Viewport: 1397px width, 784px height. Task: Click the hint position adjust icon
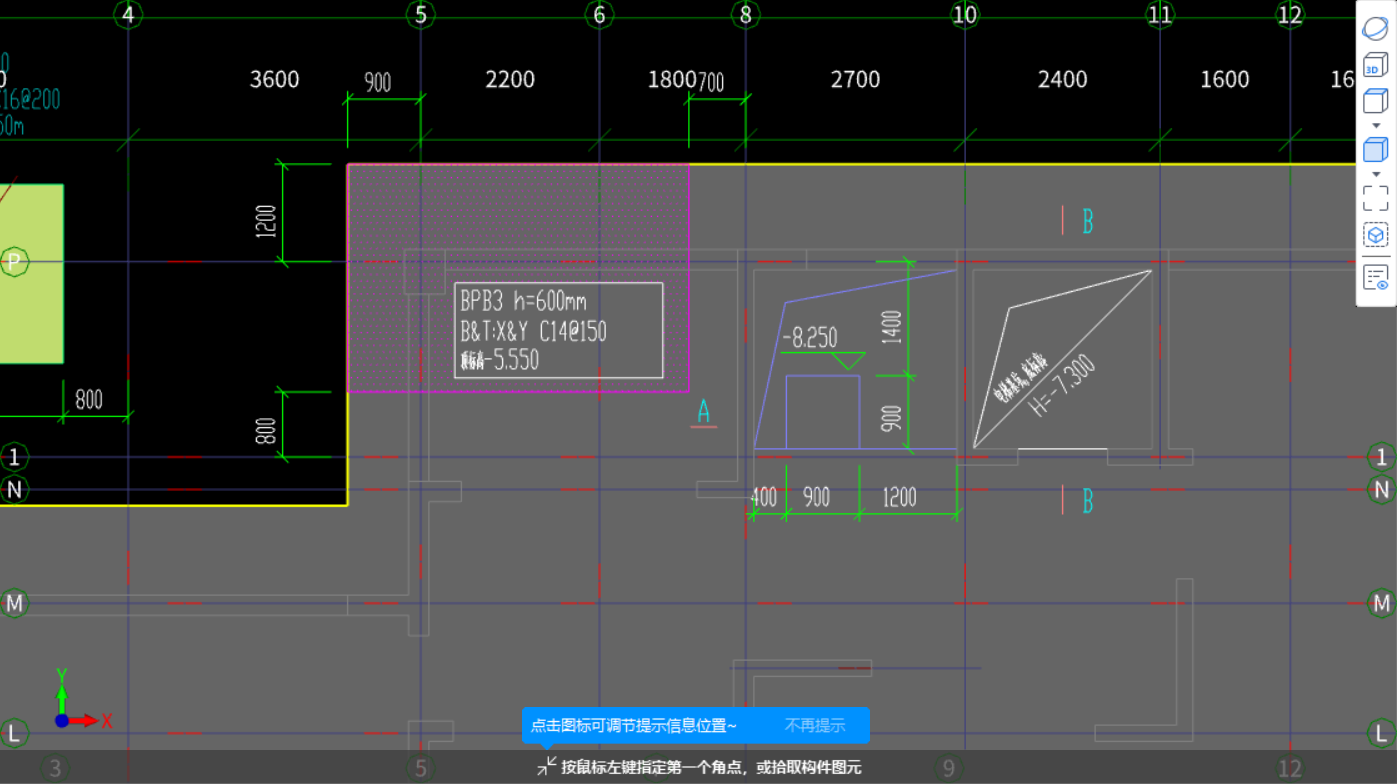tap(546, 767)
